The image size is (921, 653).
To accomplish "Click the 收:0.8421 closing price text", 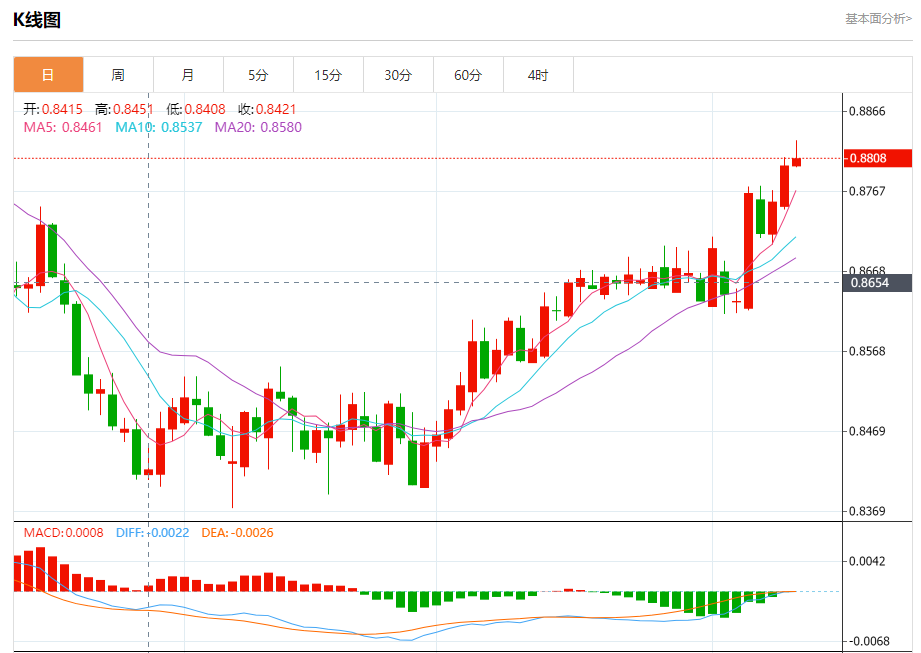I will tap(267, 109).
